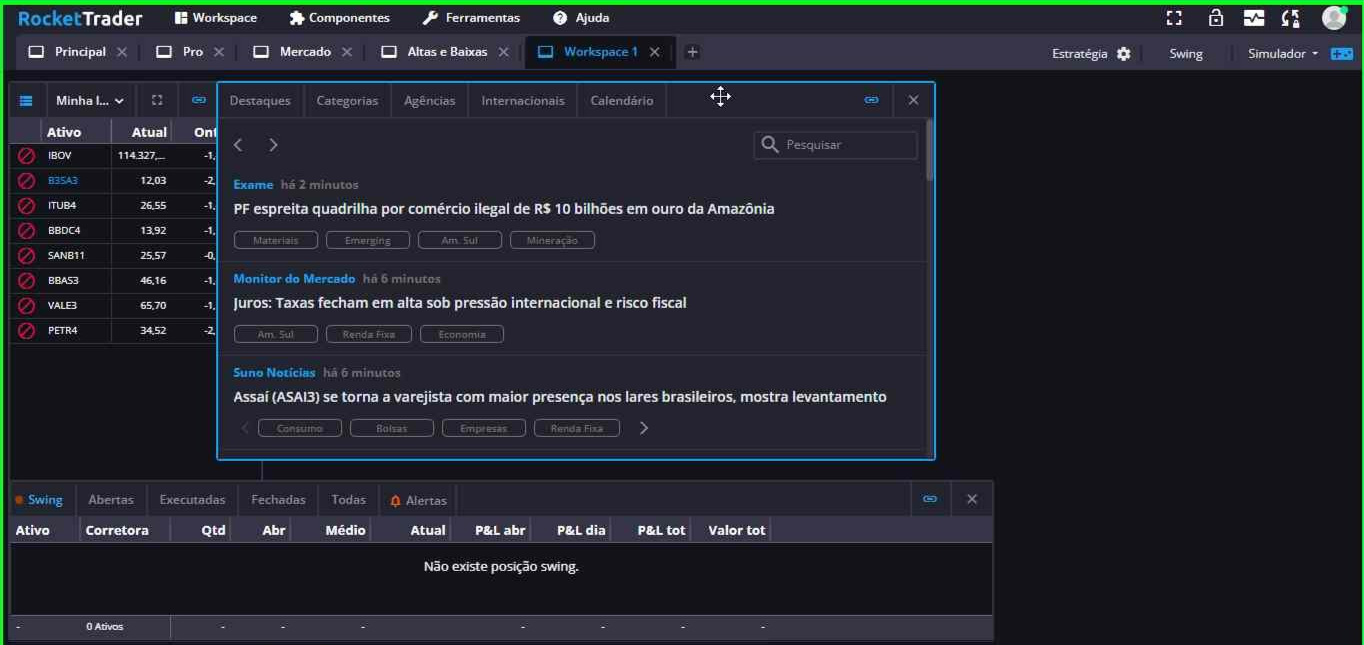
Task: Select the Swing mode button
Action: [x=1186, y=53]
